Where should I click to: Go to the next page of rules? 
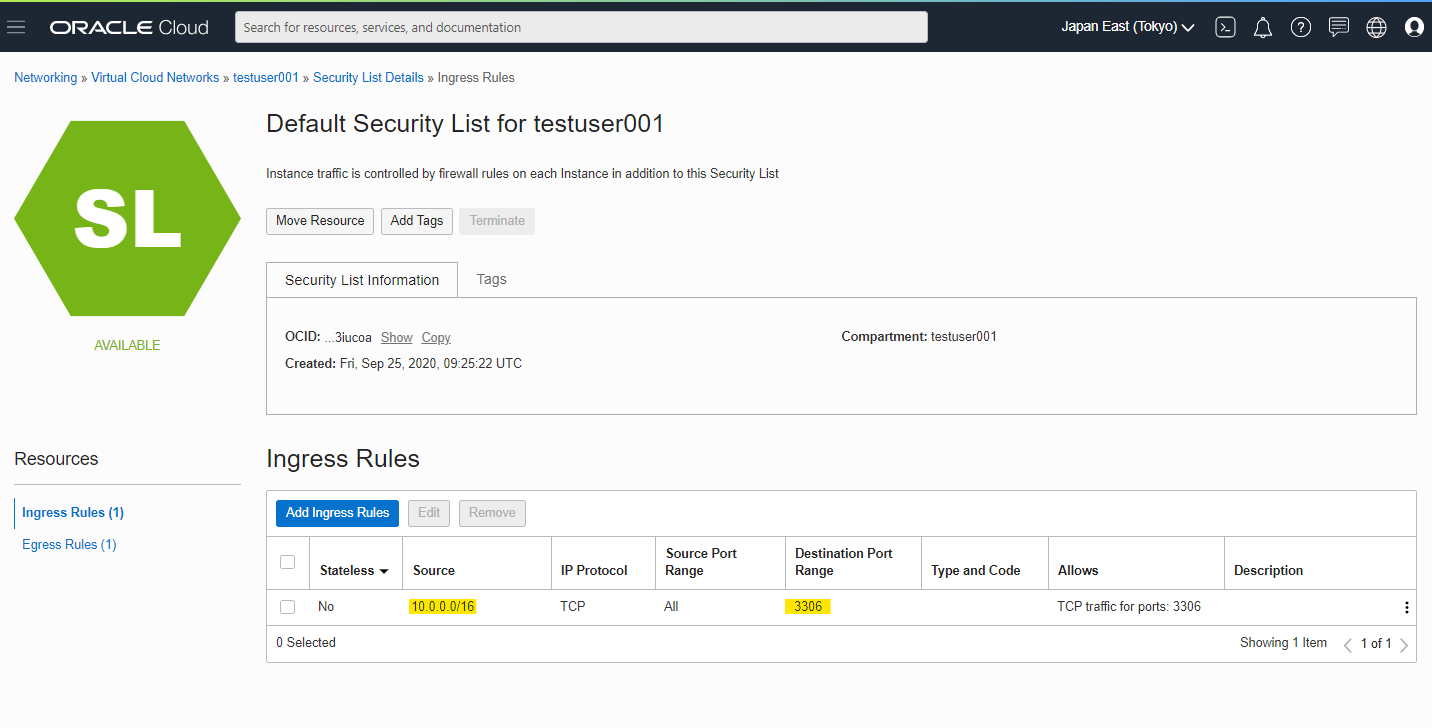point(1404,644)
